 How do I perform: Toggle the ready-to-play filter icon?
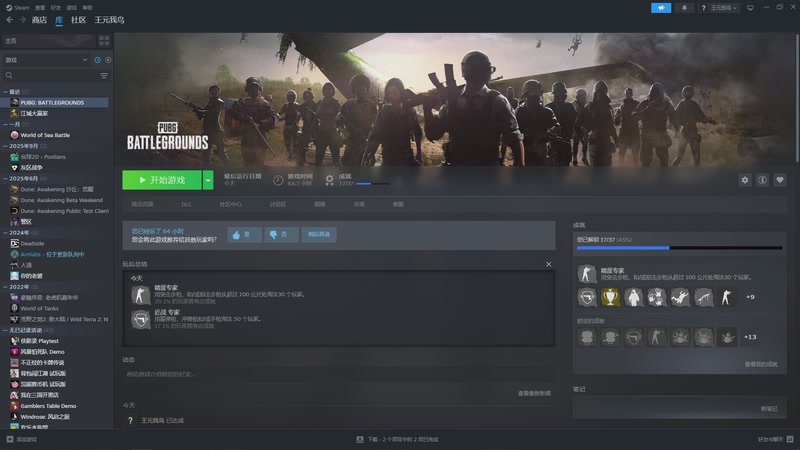point(108,60)
